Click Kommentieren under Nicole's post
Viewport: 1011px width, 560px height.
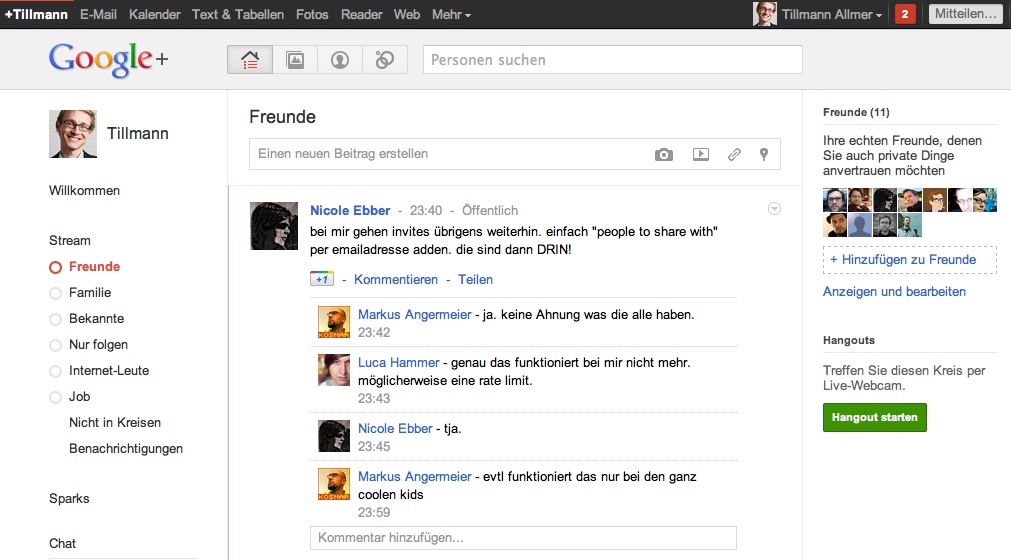396,280
